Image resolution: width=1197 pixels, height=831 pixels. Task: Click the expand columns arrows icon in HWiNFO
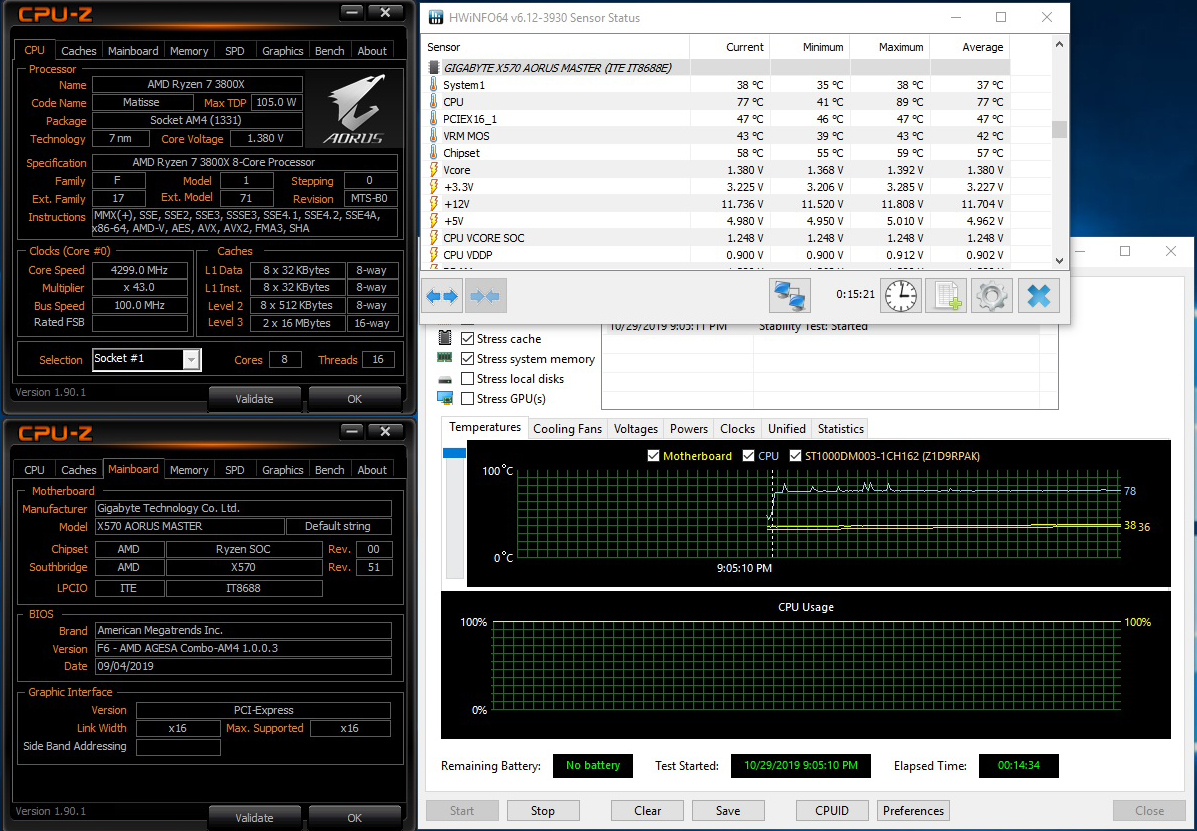pyautogui.click(x=442, y=296)
